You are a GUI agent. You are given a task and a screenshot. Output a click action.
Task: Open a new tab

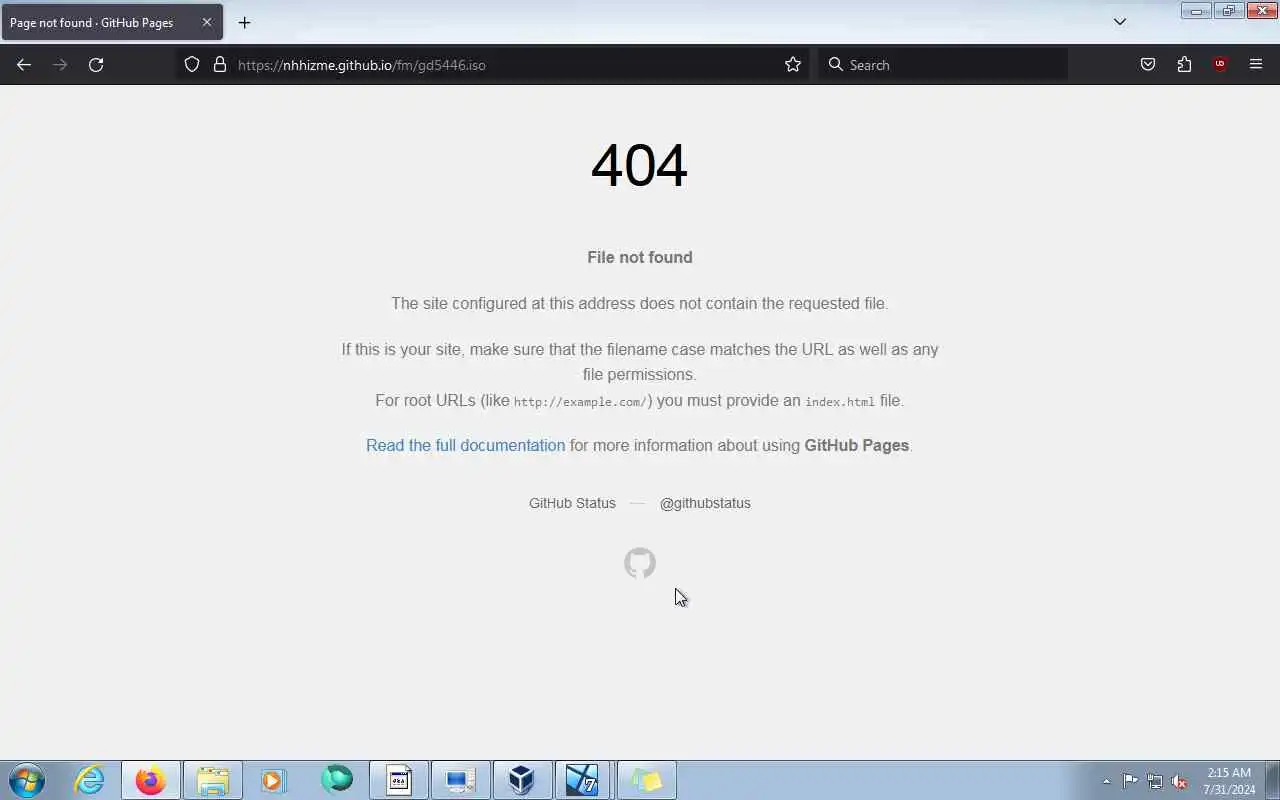pos(244,22)
